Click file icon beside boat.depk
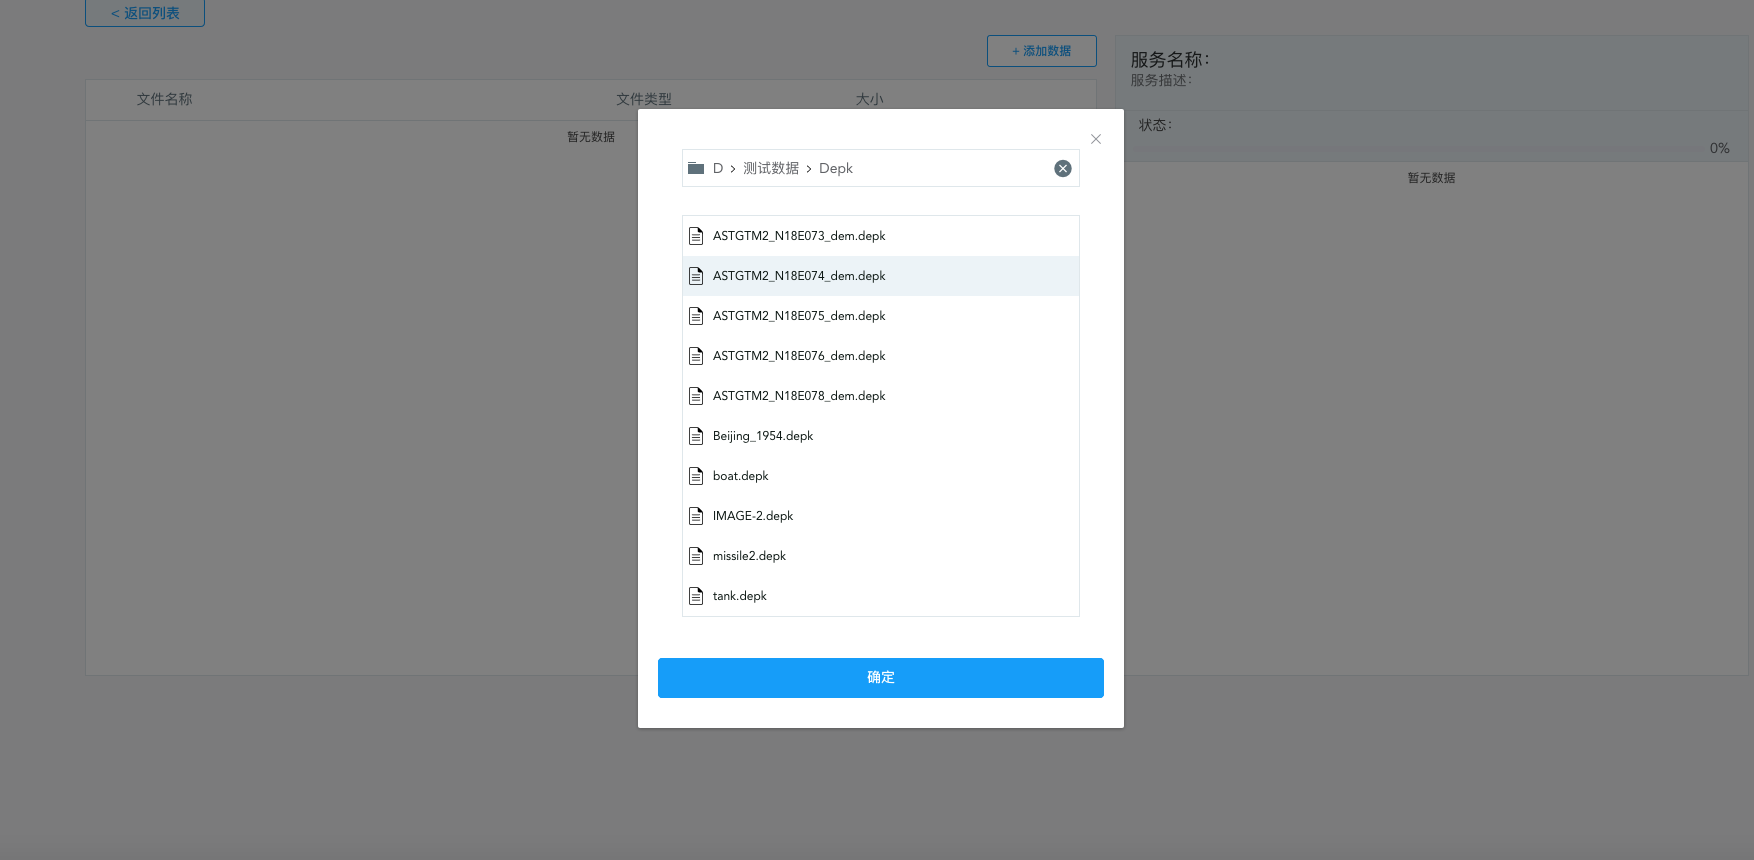Image resolution: width=1754 pixels, height=860 pixels. (696, 476)
